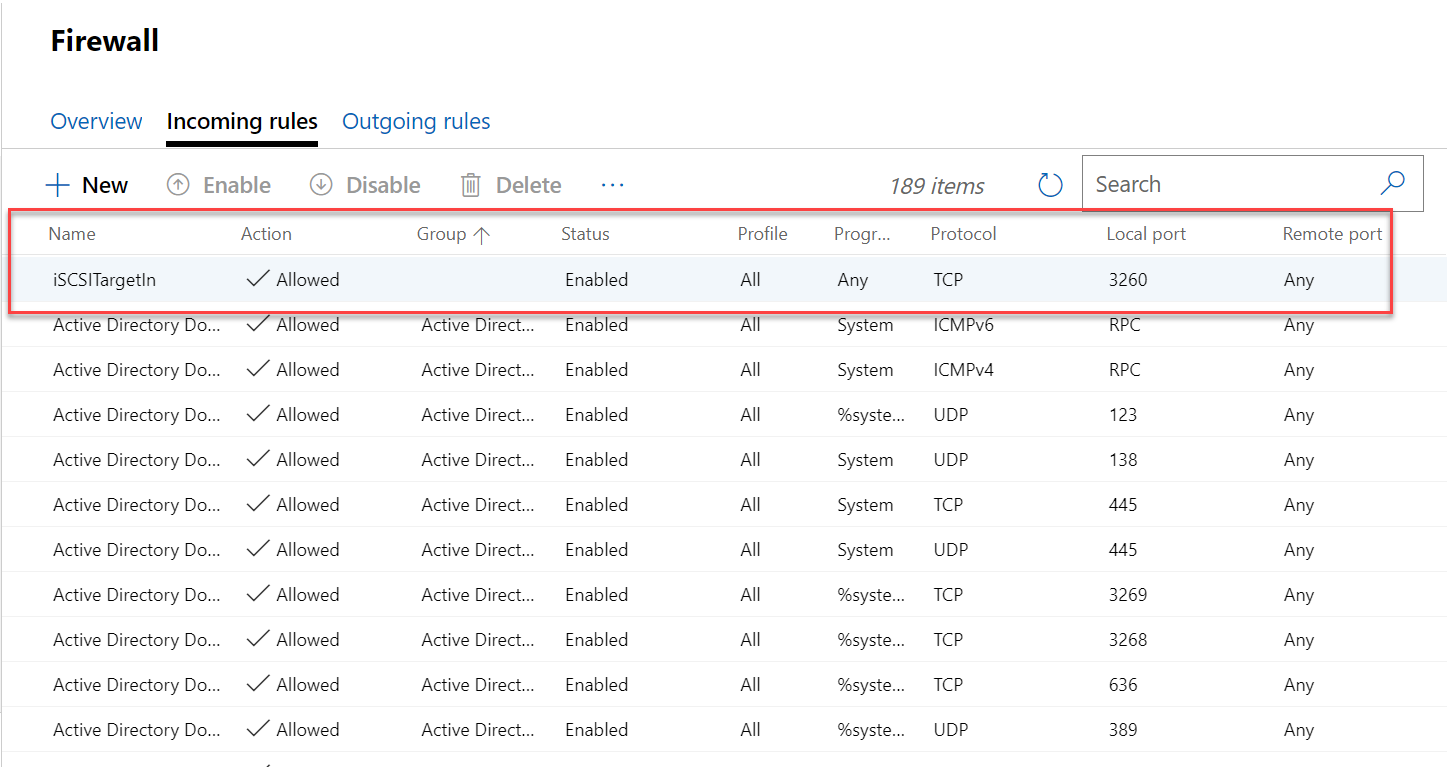The image size is (1447, 767).
Task: Sort by the Name column header
Action: coord(72,234)
